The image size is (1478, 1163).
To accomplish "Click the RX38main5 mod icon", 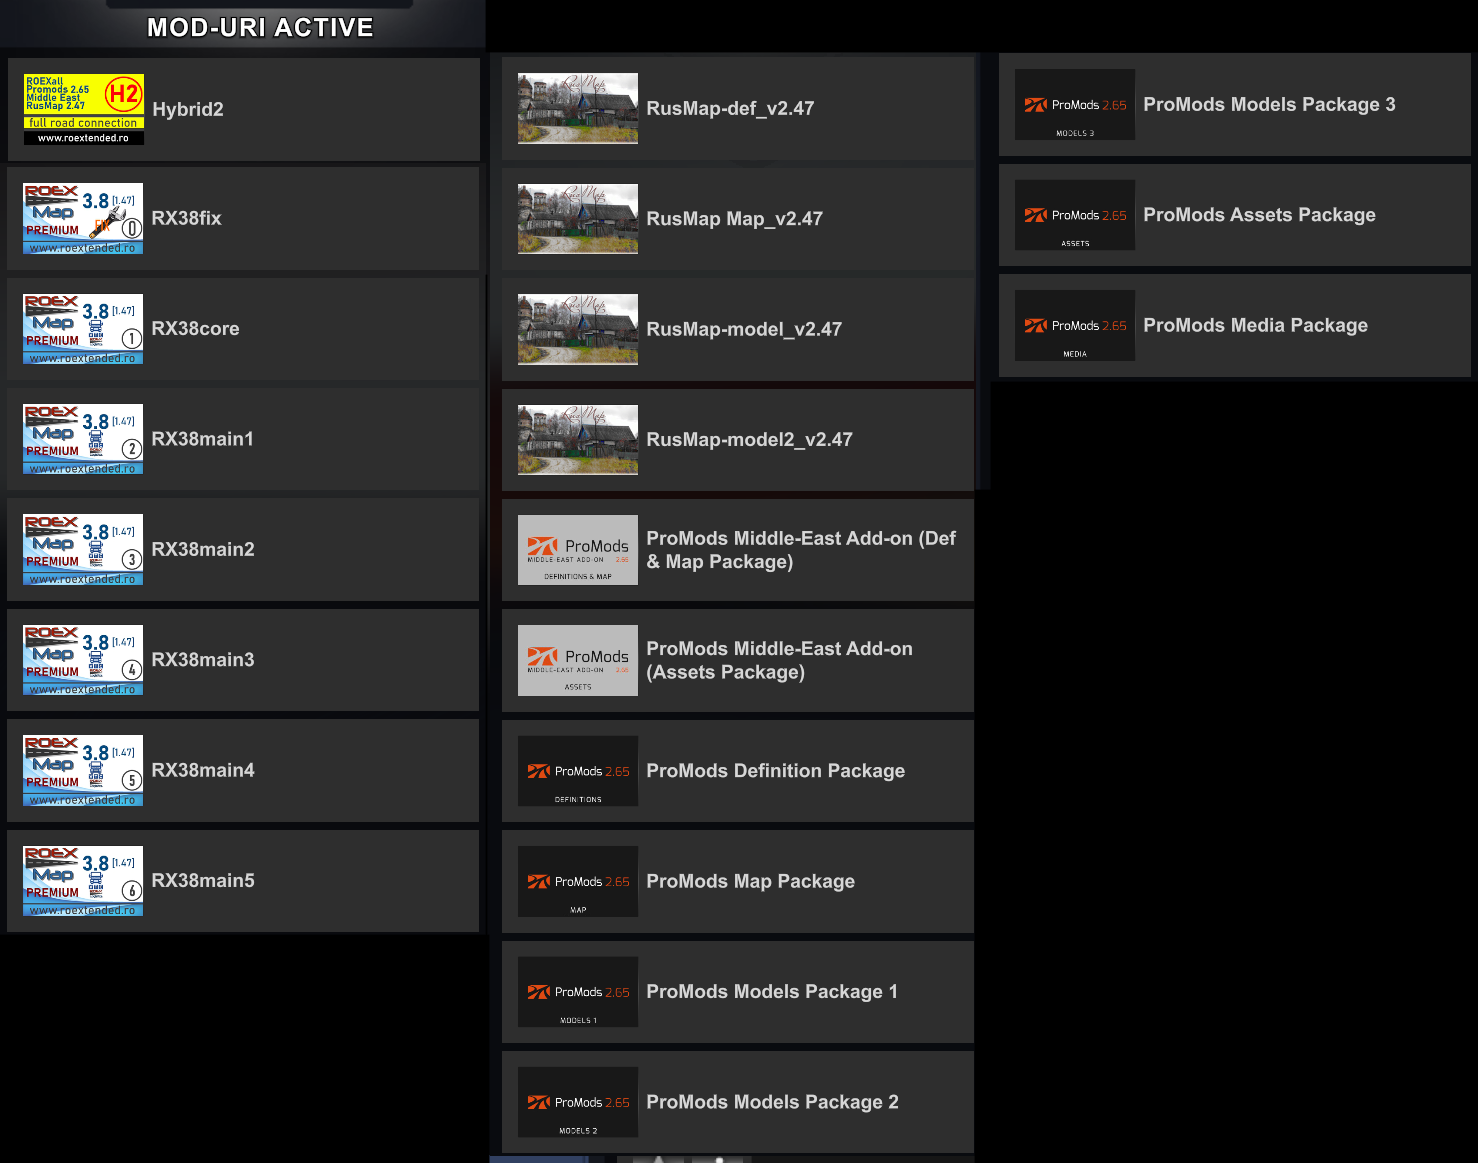I will [83, 881].
